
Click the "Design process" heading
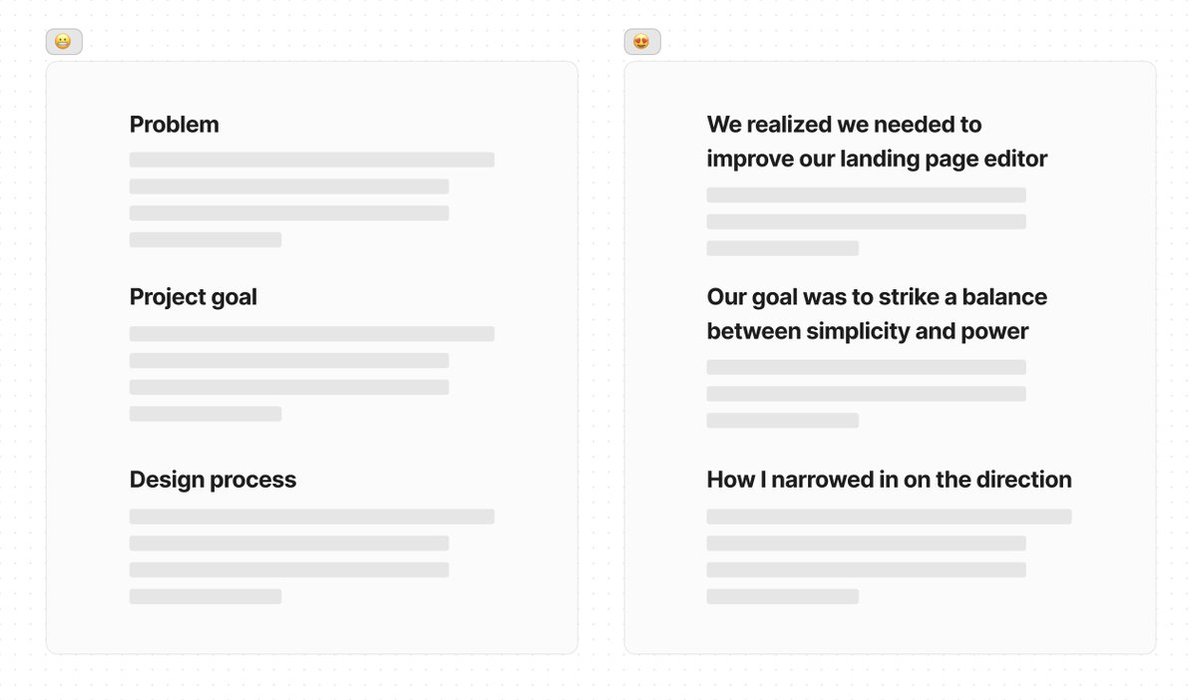click(213, 480)
